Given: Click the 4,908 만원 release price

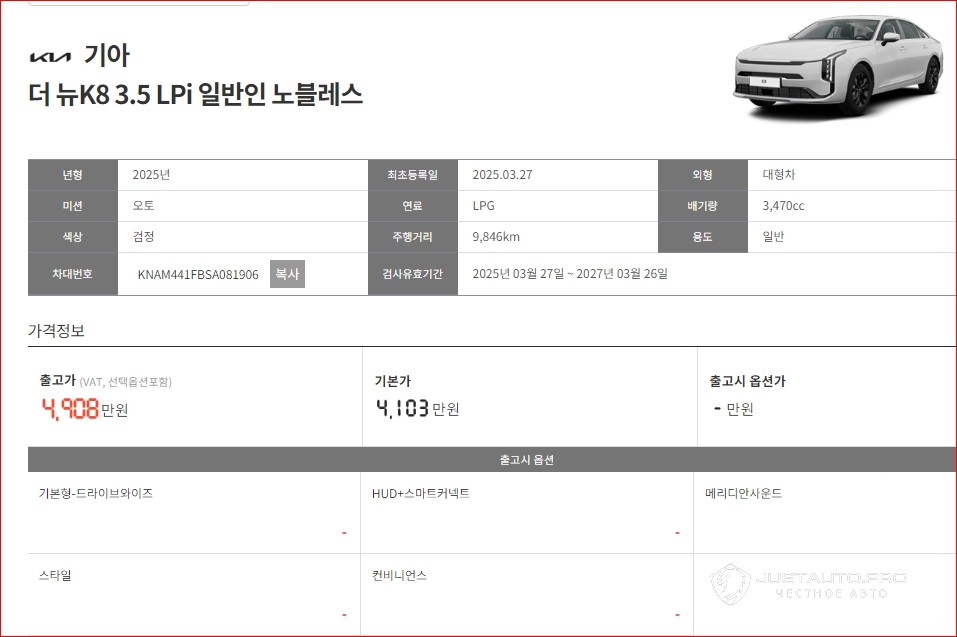Looking at the screenshot, I should click(84, 408).
